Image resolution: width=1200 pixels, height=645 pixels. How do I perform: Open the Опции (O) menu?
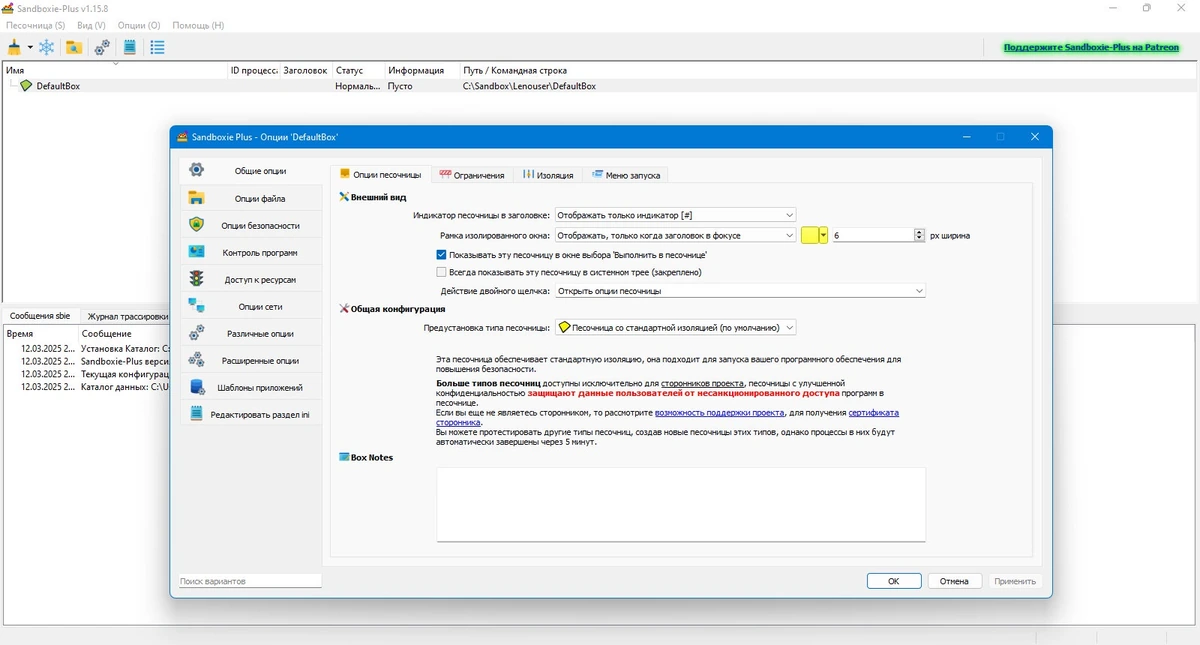pyautogui.click(x=139, y=25)
